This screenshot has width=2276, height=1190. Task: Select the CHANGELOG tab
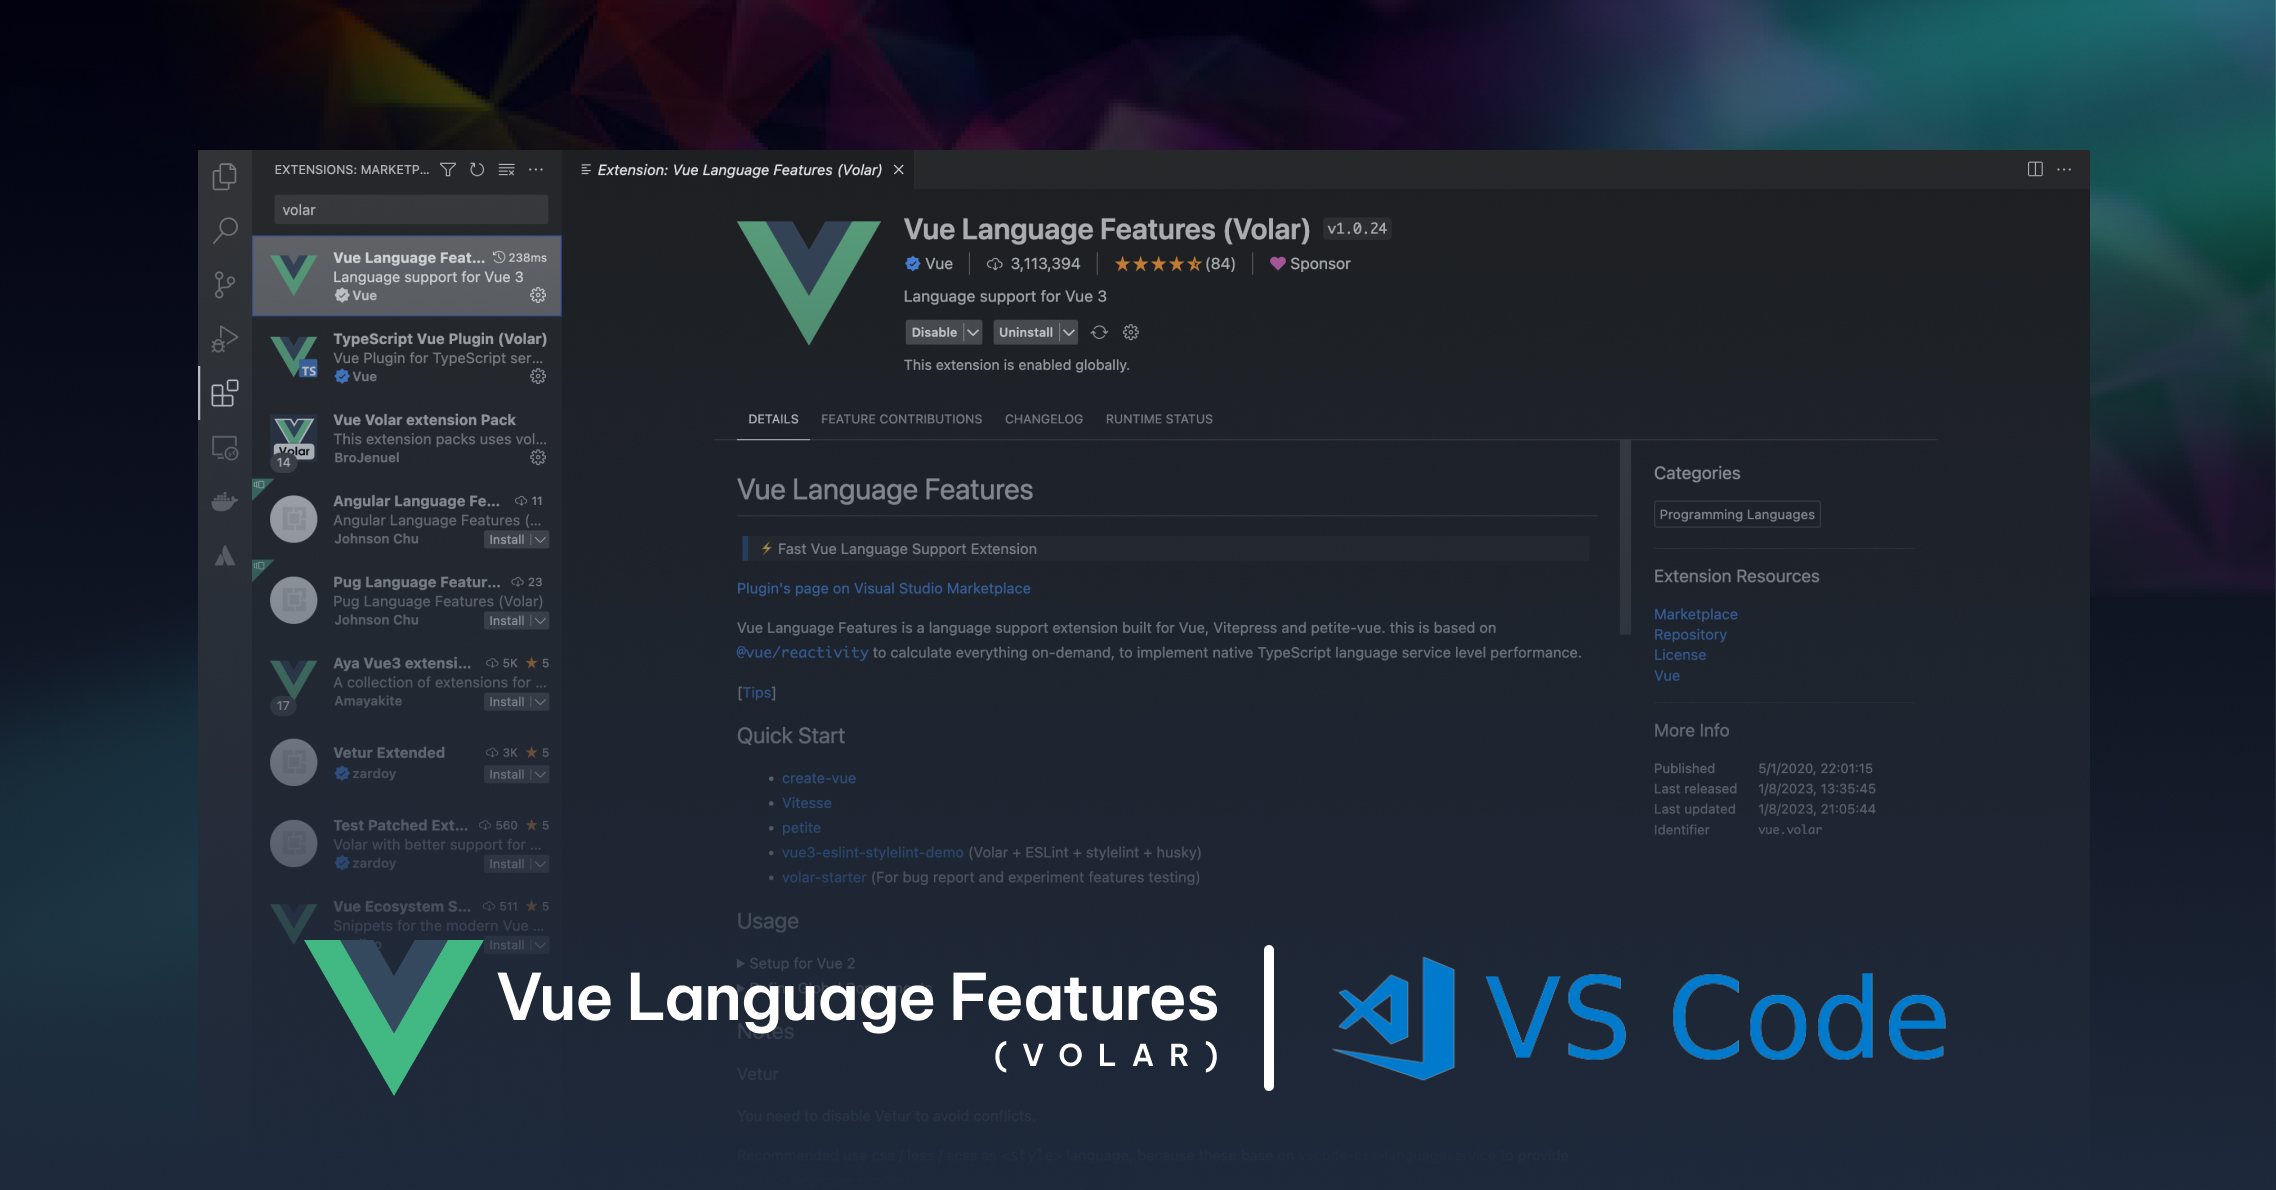coord(1042,417)
